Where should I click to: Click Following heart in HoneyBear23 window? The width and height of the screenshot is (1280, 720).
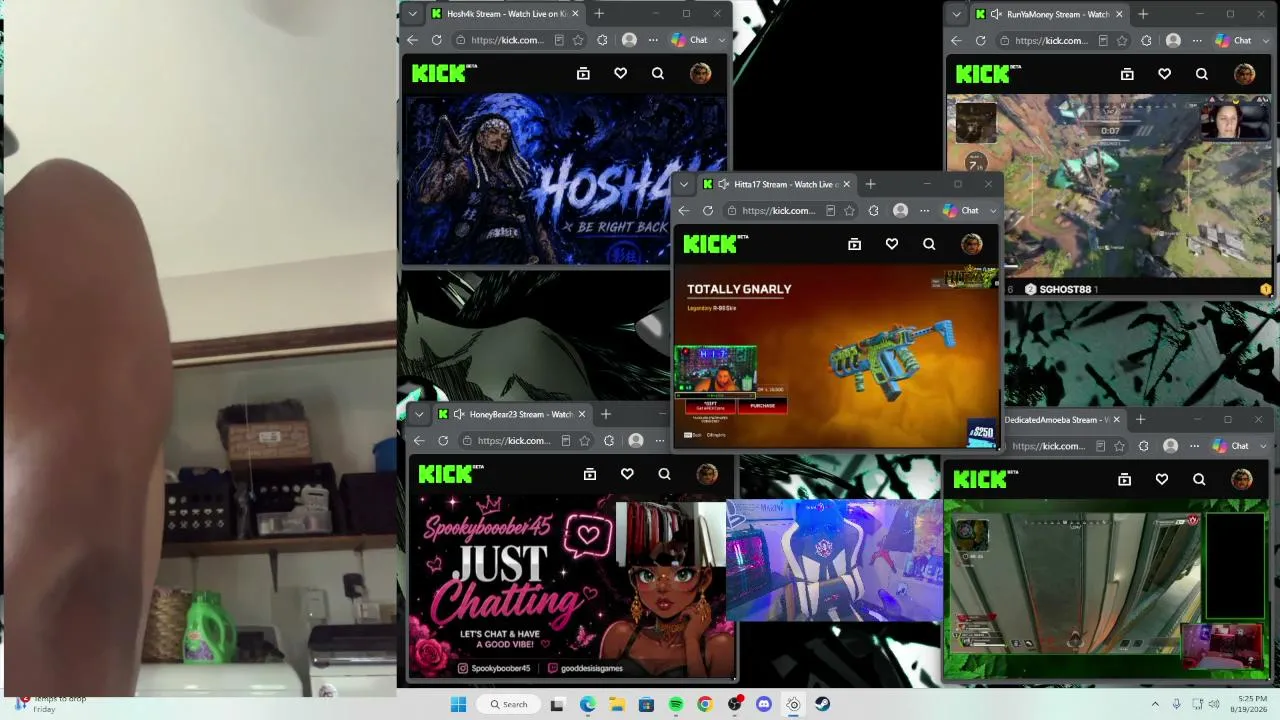click(x=627, y=473)
